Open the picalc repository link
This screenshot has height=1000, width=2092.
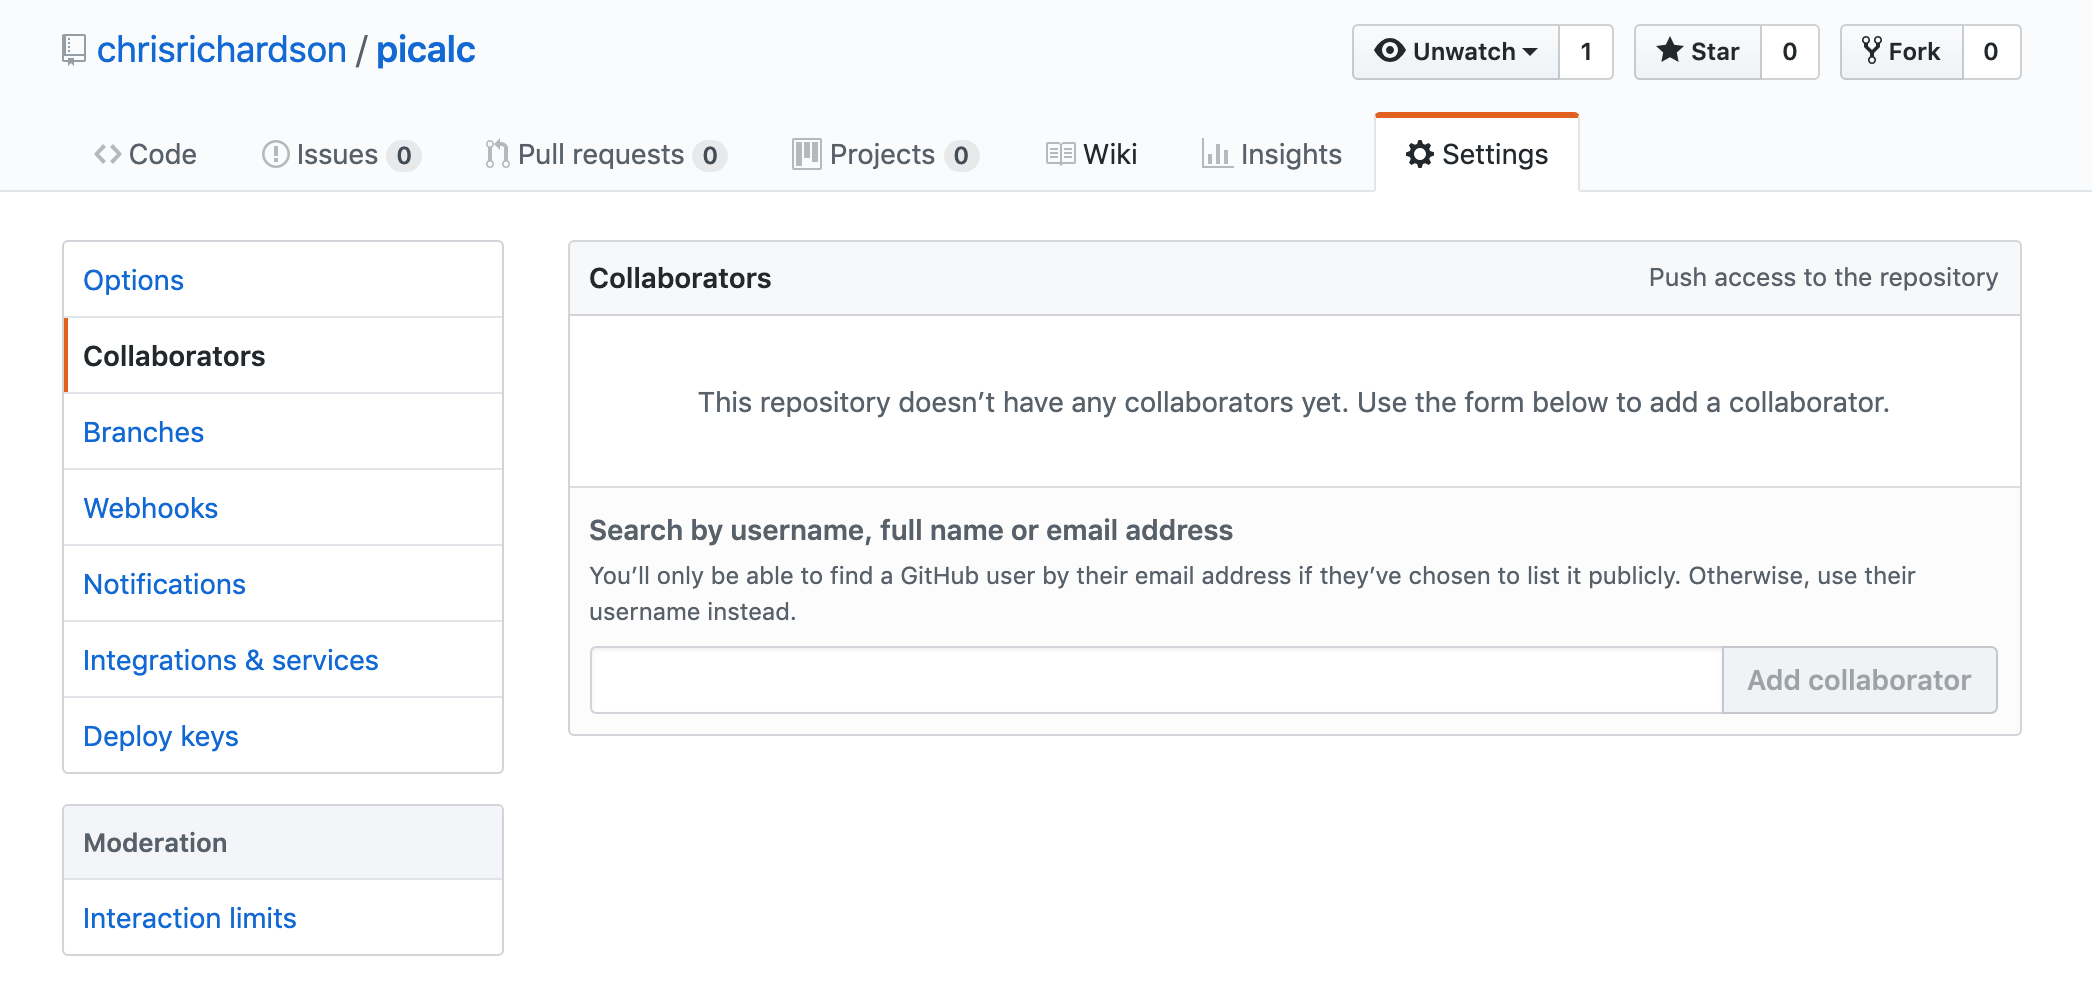click(x=426, y=50)
